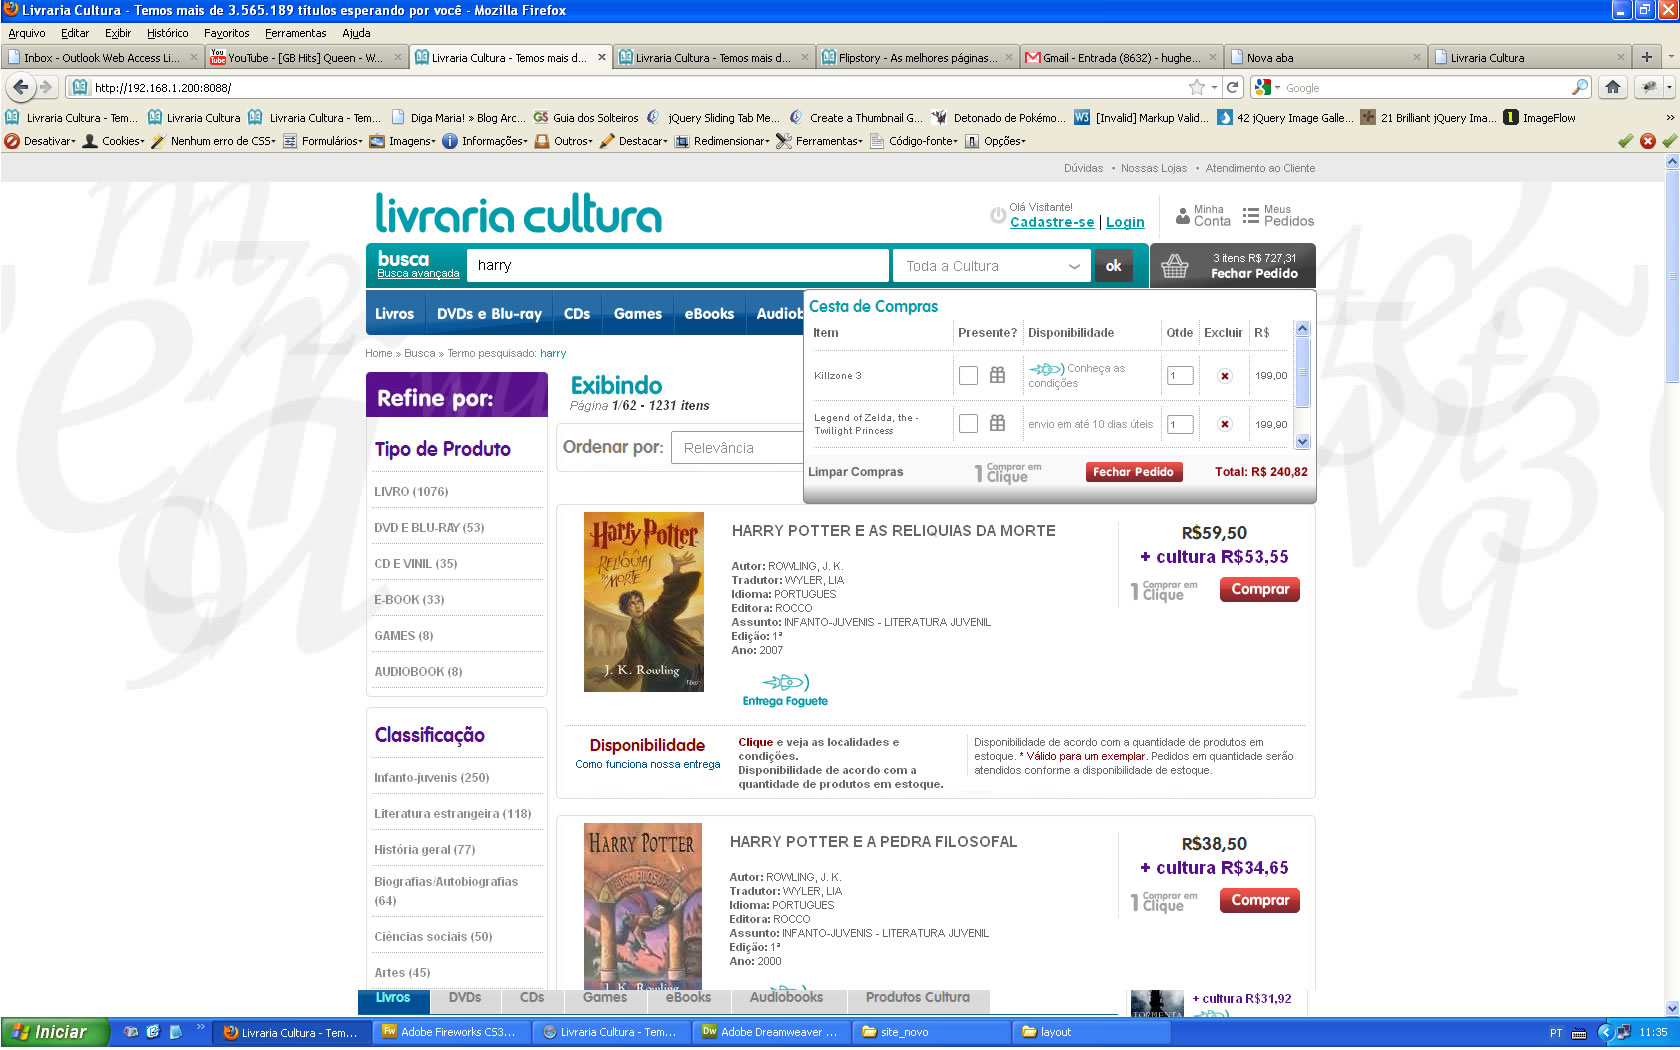Click the Busca avançada link
The height and width of the screenshot is (1050, 1680).
coord(418,274)
